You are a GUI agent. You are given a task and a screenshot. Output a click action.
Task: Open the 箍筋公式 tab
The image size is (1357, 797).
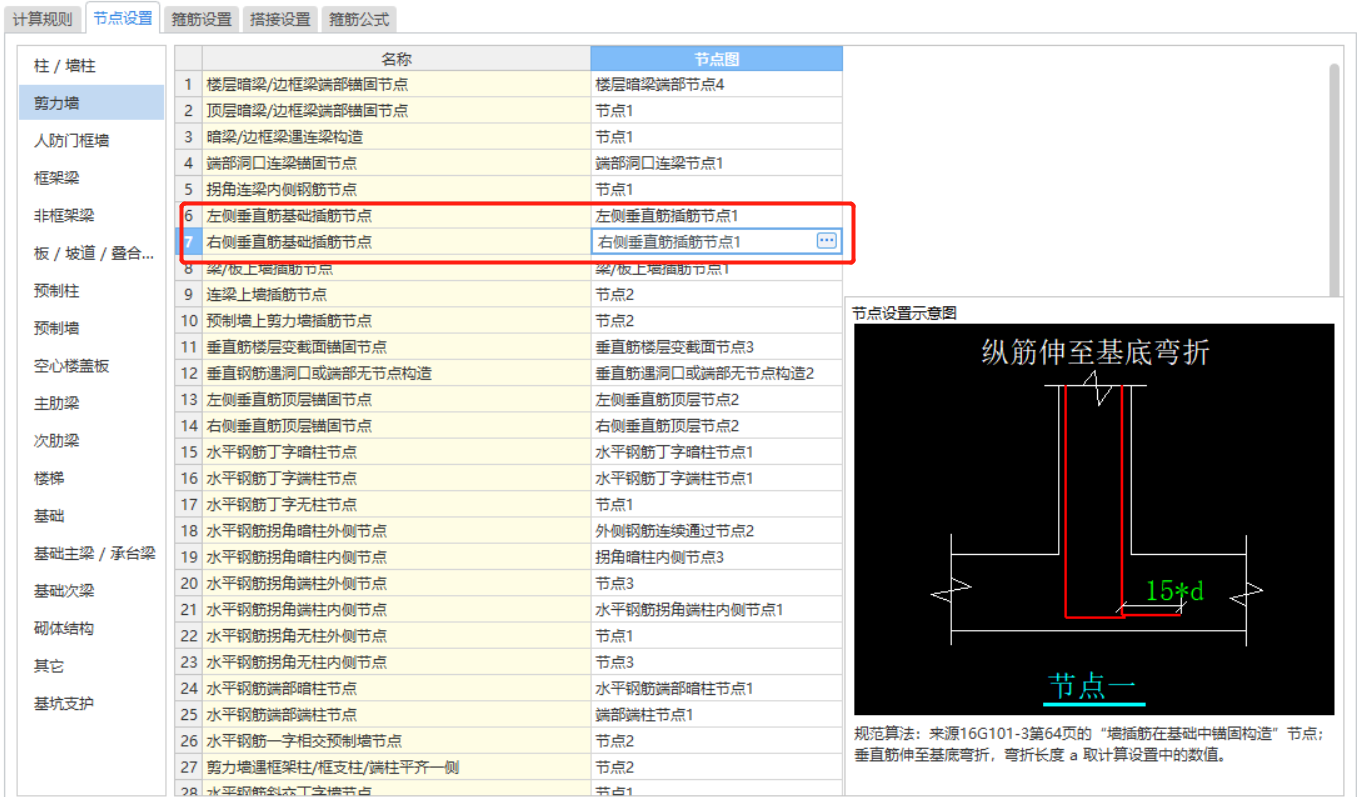(x=359, y=19)
